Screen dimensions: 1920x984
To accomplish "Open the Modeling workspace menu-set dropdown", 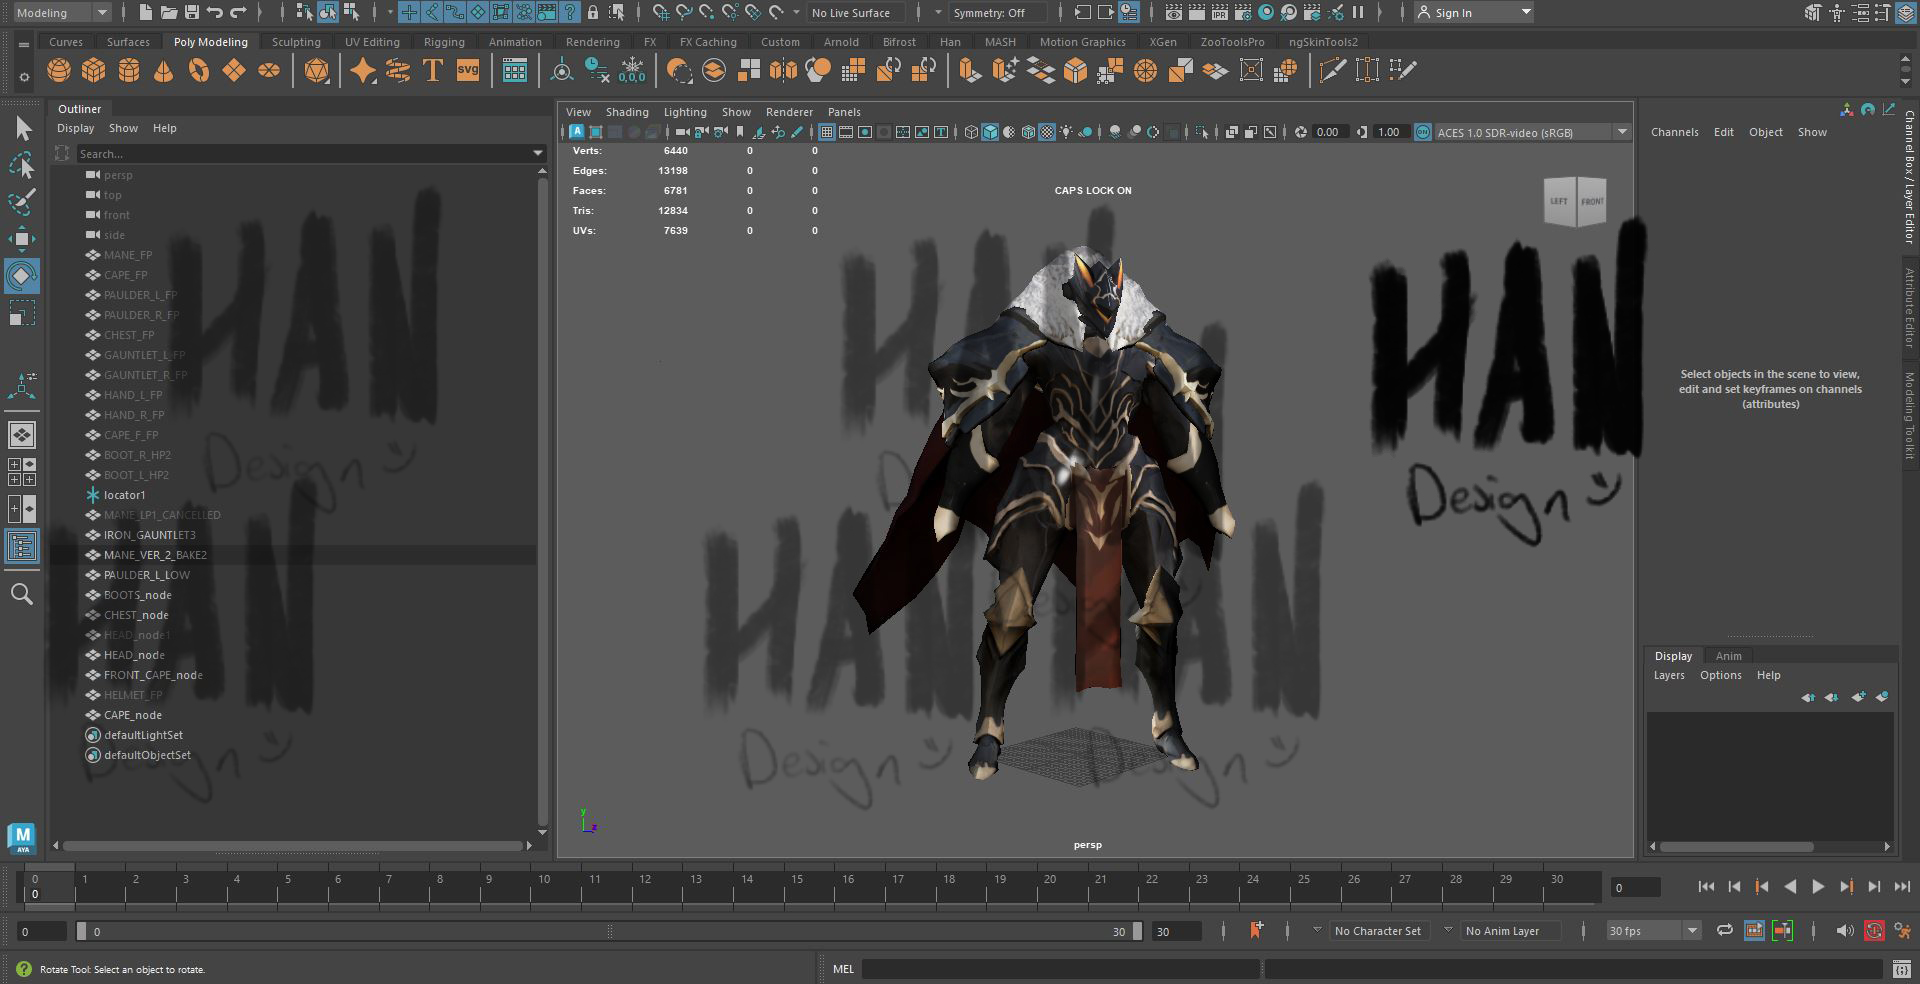I will (x=61, y=13).
